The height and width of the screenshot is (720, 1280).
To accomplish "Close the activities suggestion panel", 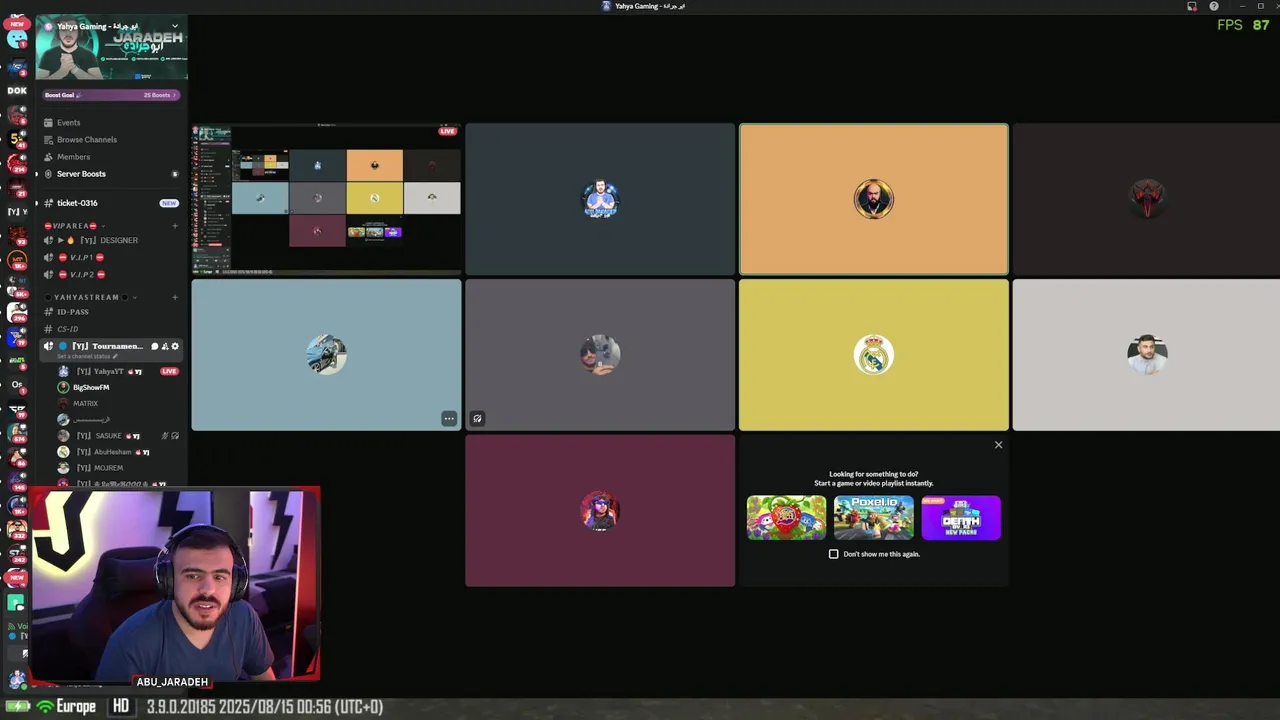I will 998,445.
